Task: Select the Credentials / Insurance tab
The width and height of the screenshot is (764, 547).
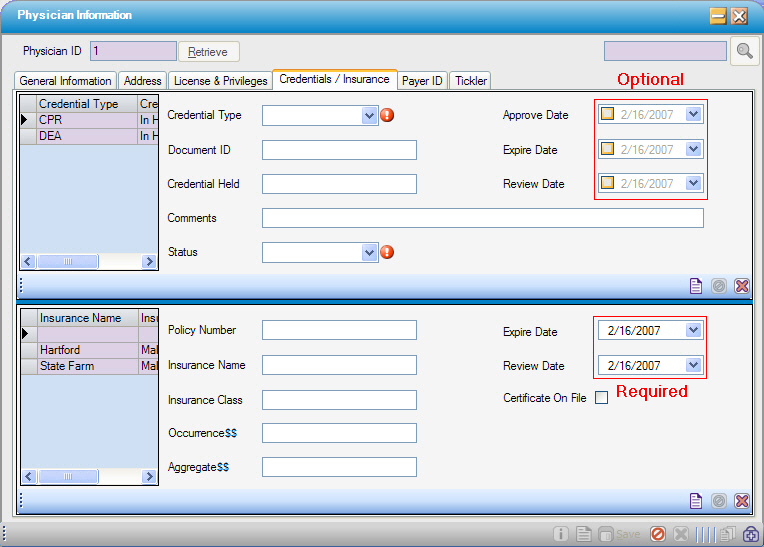Action: click(x=335, y=79)
